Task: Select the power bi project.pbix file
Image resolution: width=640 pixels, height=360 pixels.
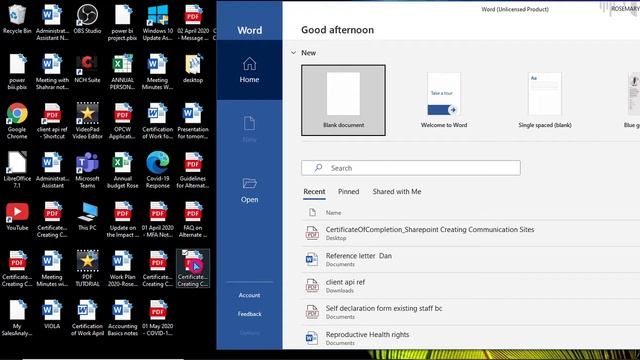Action: coord(122,22)
